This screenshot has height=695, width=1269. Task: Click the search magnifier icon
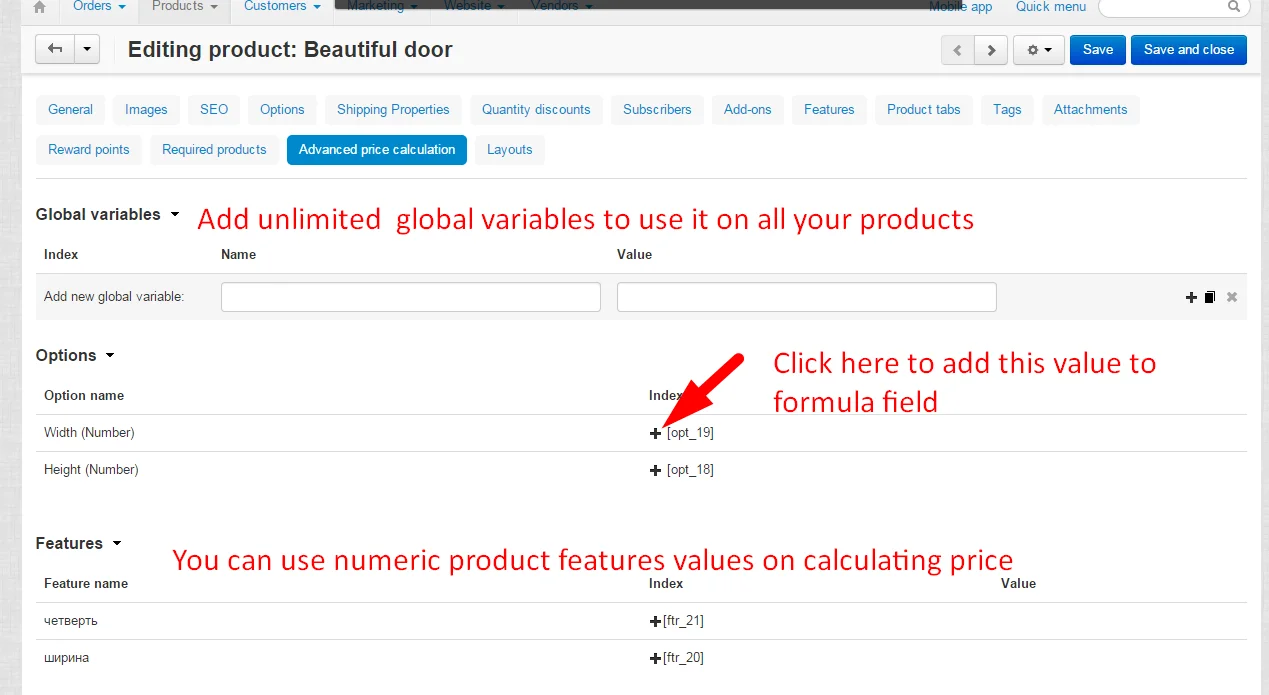coord(1234,6)
